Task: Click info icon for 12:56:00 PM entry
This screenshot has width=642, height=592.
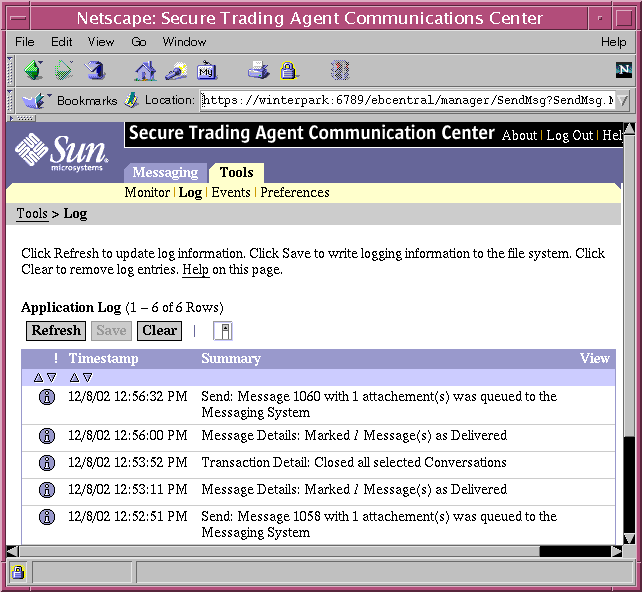Action: (47, 436)
